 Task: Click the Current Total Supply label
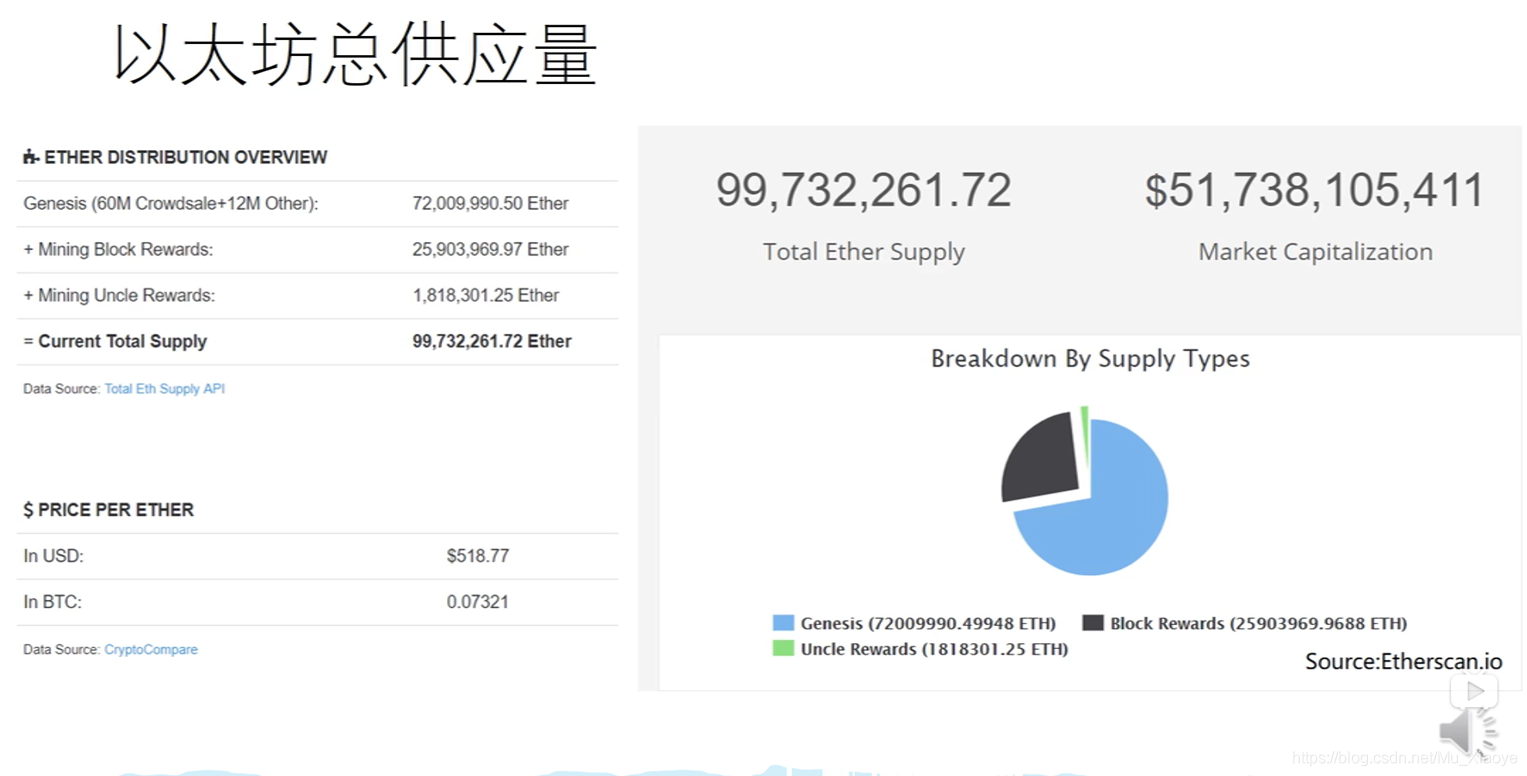(122, 342)
